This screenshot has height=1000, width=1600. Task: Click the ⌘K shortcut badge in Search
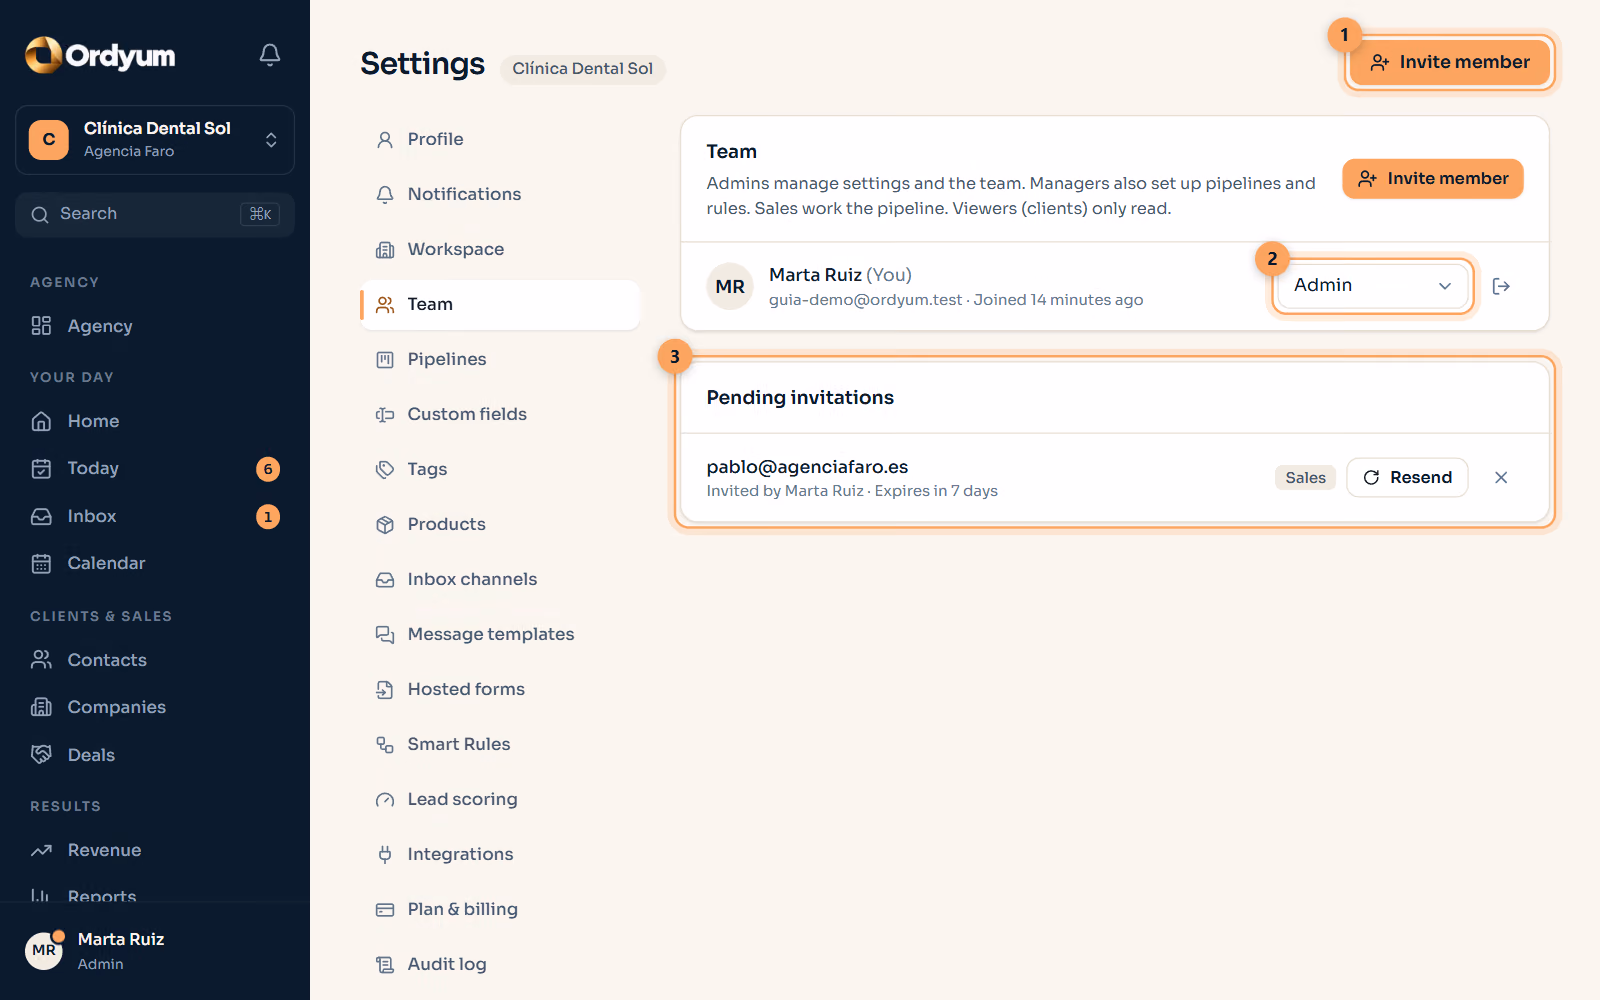click(260, 214)
